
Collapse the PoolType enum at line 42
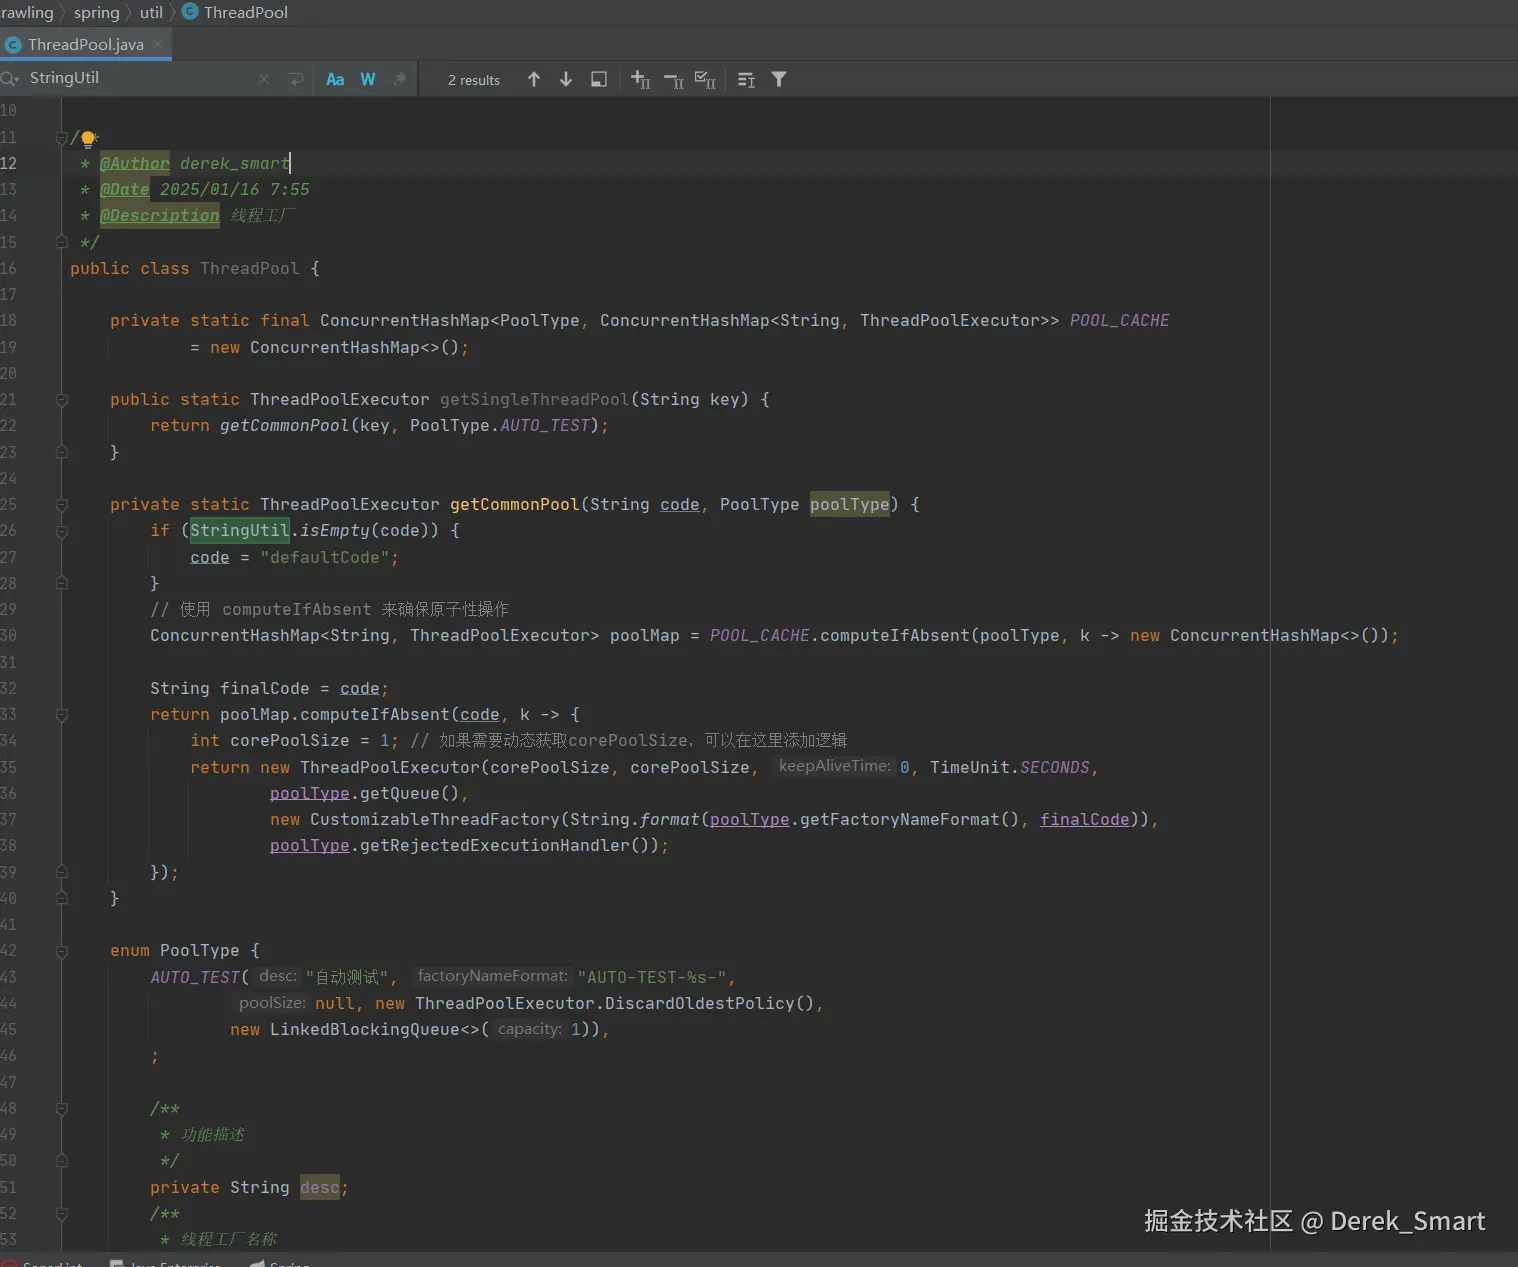(x=62, y=951)
